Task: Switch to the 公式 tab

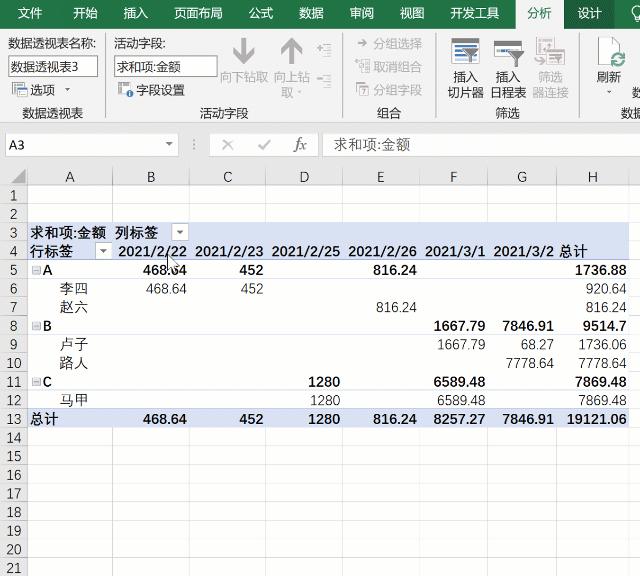Action: 260,13
